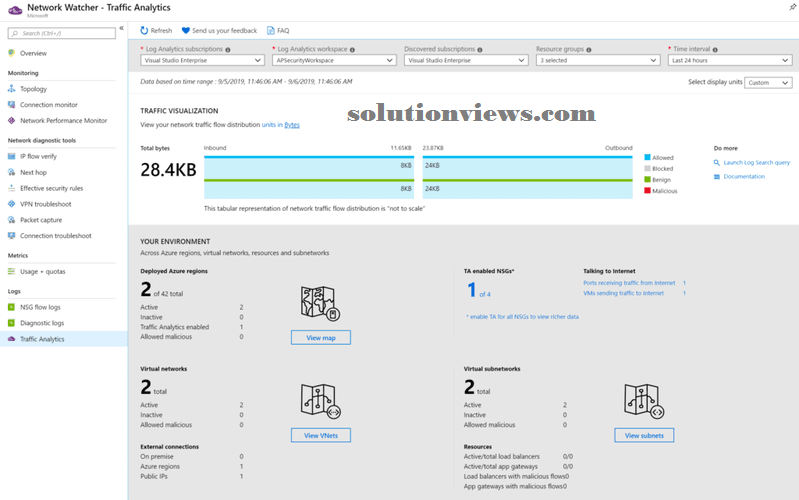This screenshot has height=500, width=799.
Task: Click the info icon beside Log Analytics subscriptions
Action: (228, 50)
